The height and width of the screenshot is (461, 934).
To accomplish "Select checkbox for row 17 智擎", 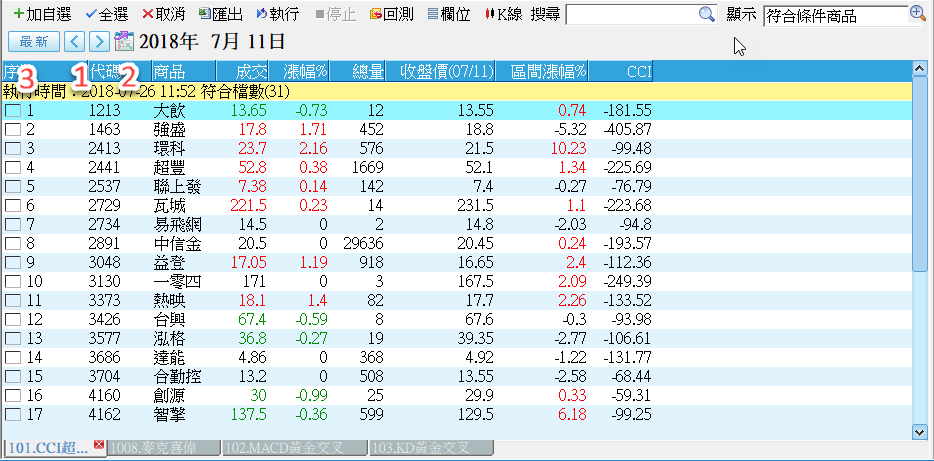I will click(x=12, y=414).
